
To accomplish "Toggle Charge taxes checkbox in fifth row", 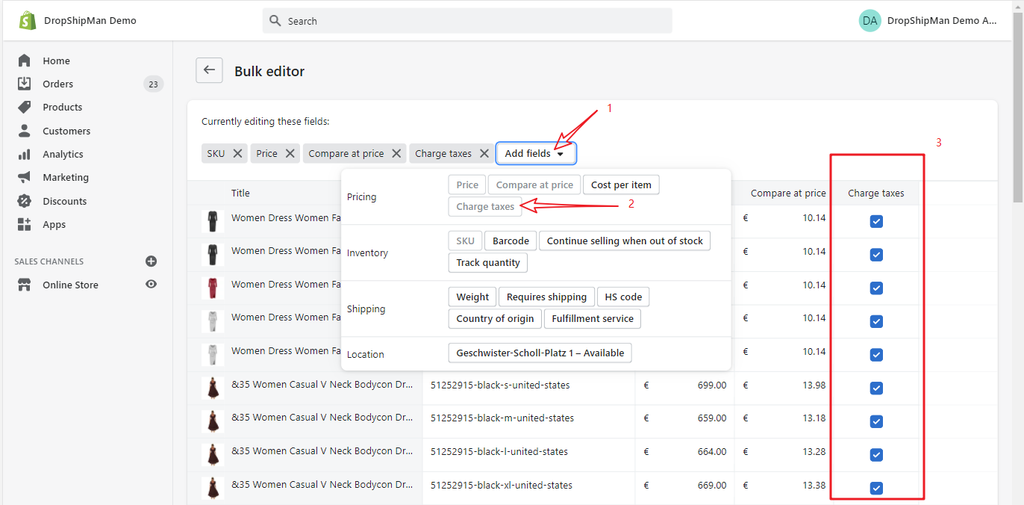I will pos(876,355).
